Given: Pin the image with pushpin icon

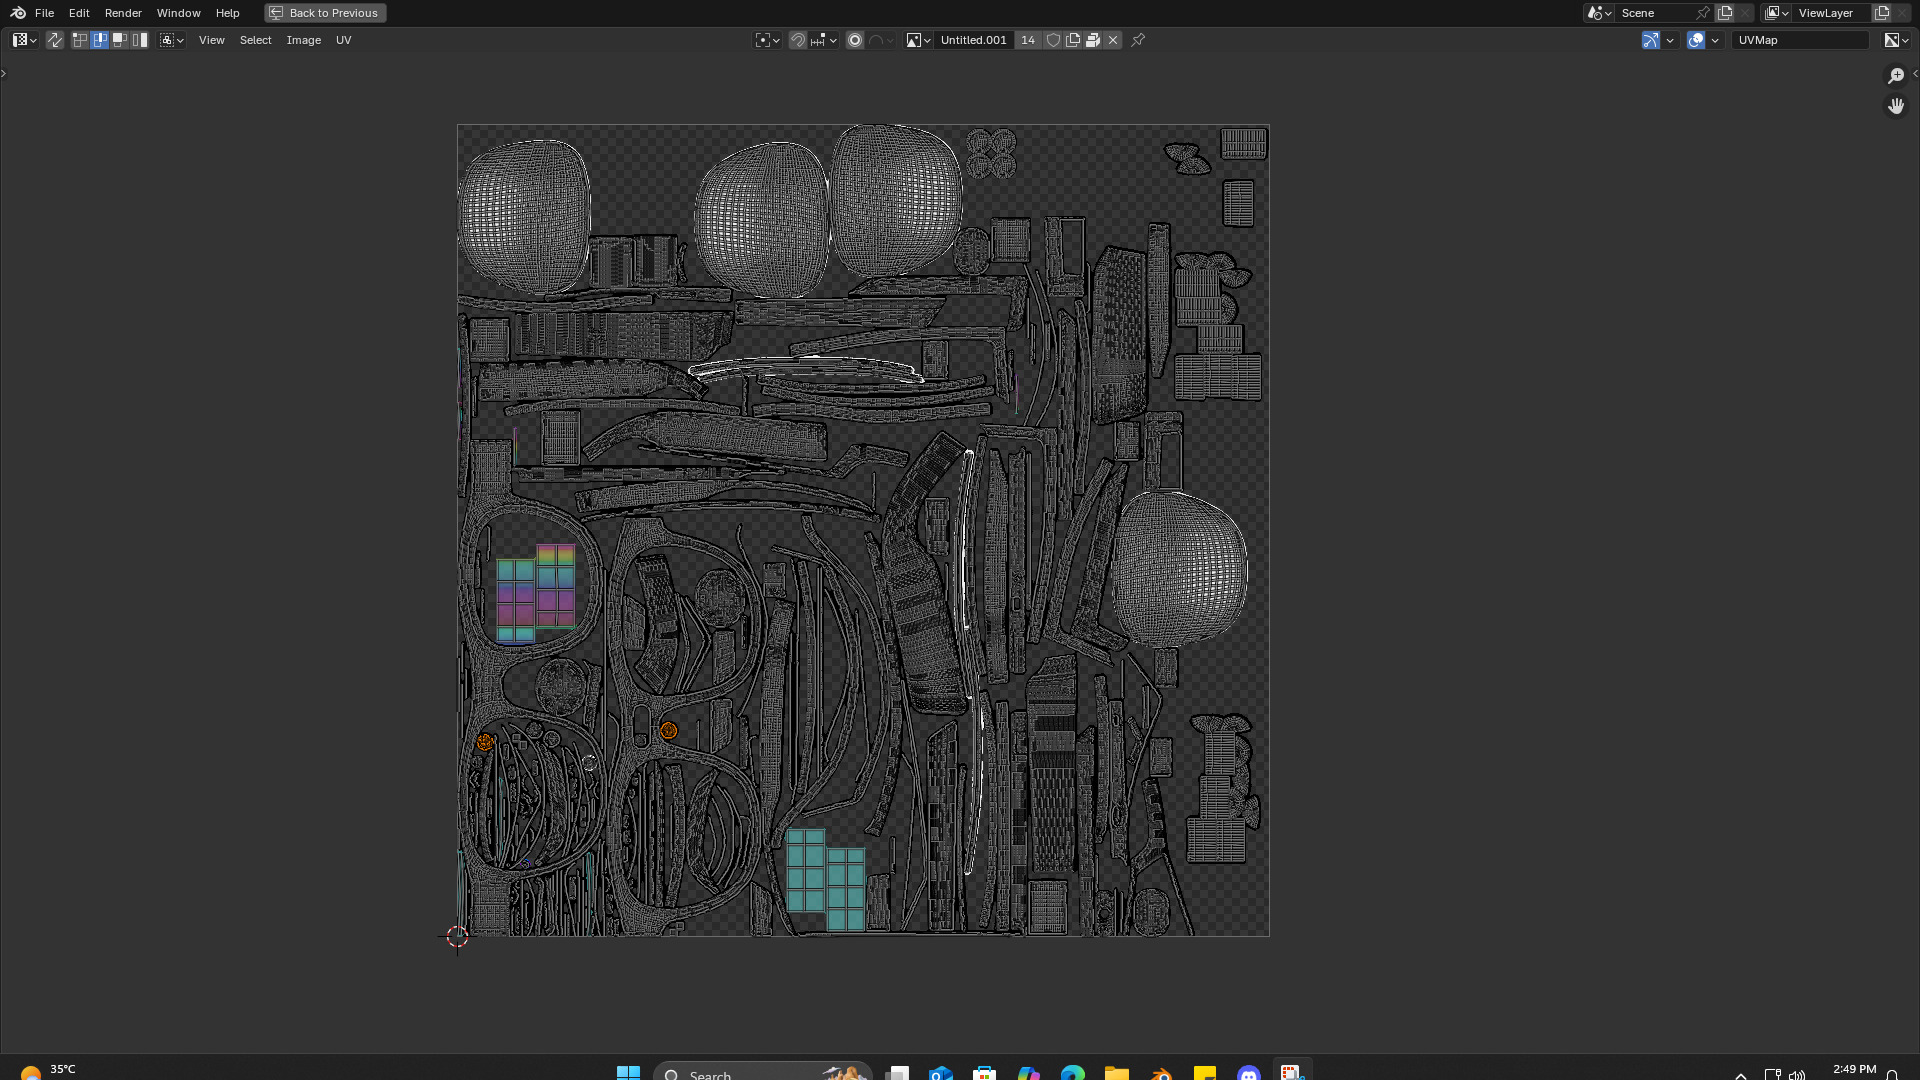Looking at the screenshot, I should 1138,40.
